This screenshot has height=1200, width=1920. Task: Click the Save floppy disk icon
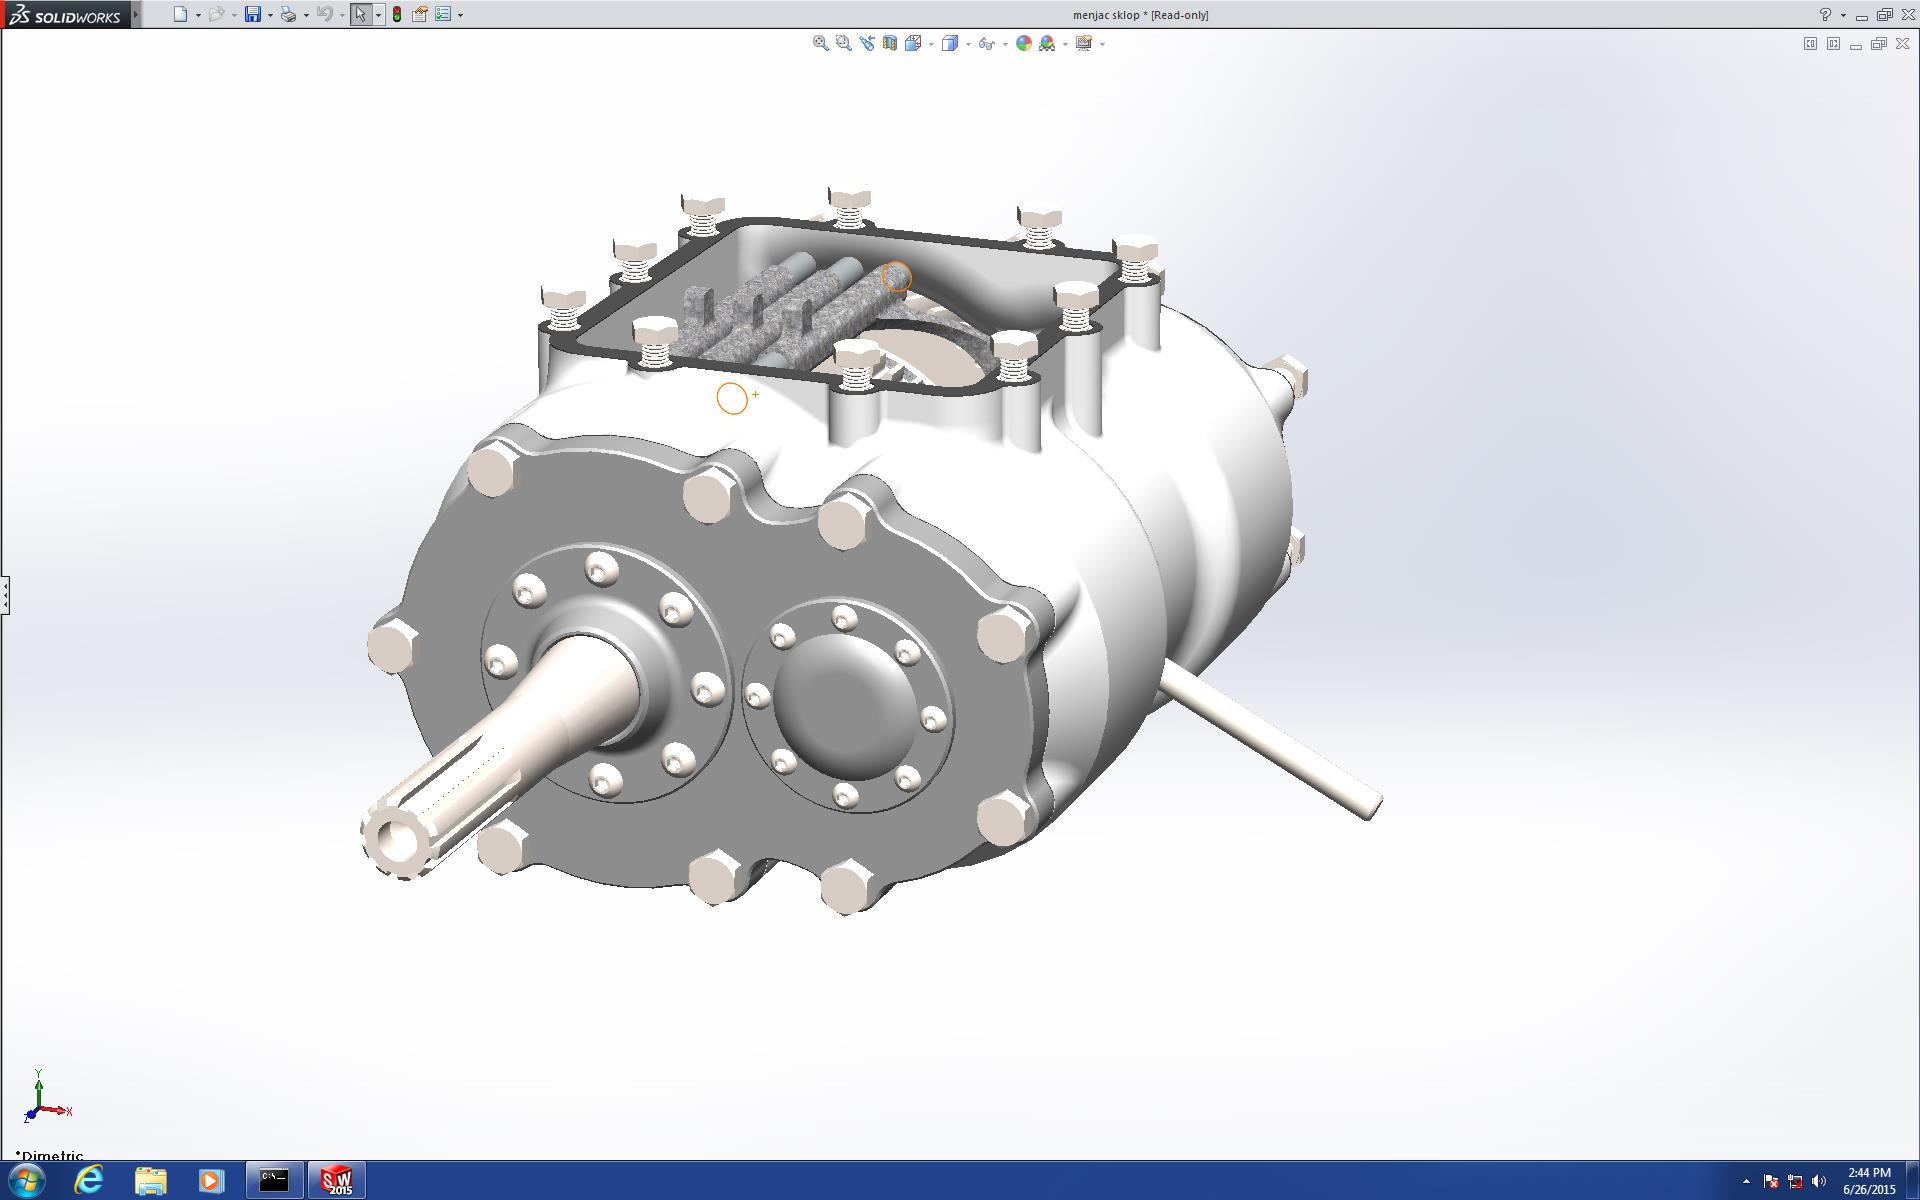(253, 14)
